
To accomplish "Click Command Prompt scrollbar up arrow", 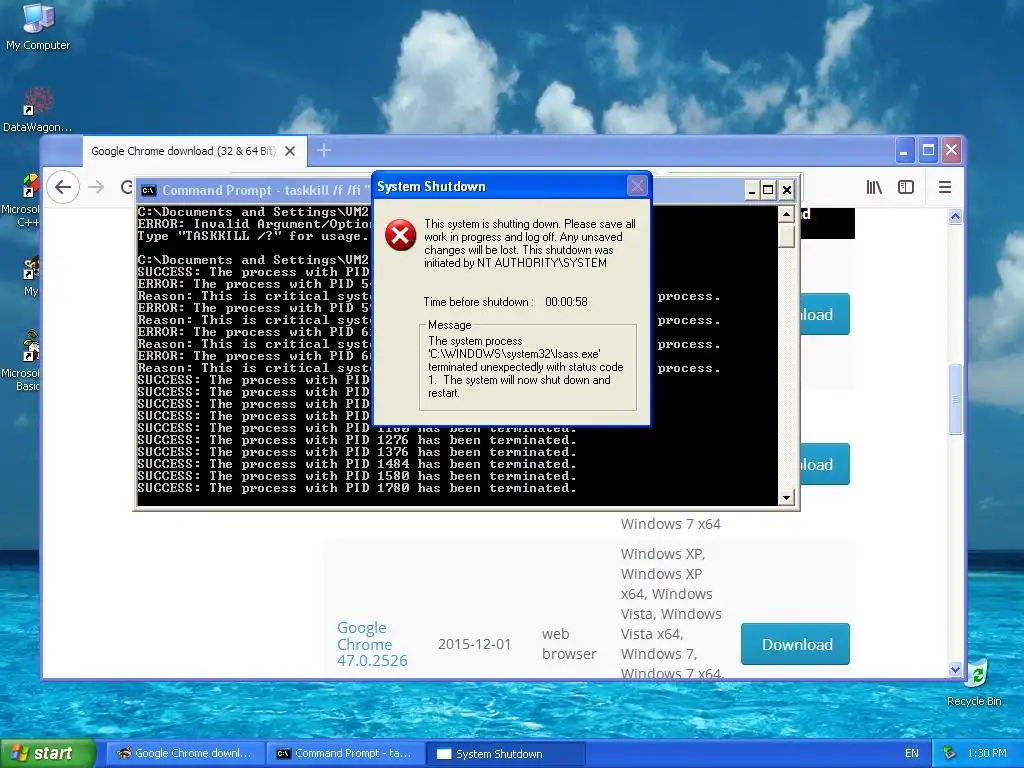I will (x=786, y=214).
